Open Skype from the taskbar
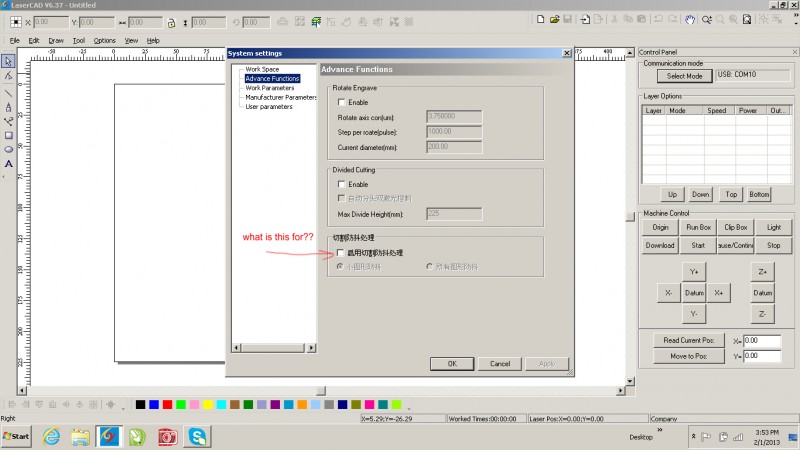The image size is (800, 450). [198, 437]
